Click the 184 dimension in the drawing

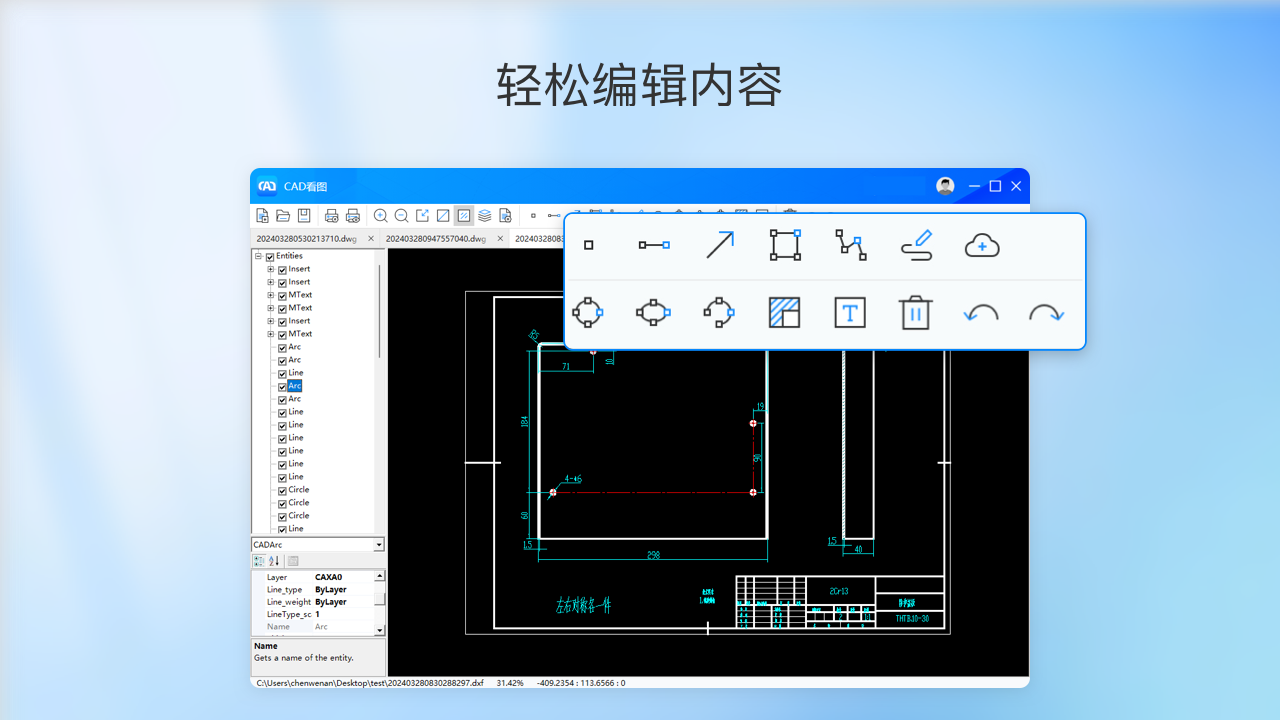(524, 421)
